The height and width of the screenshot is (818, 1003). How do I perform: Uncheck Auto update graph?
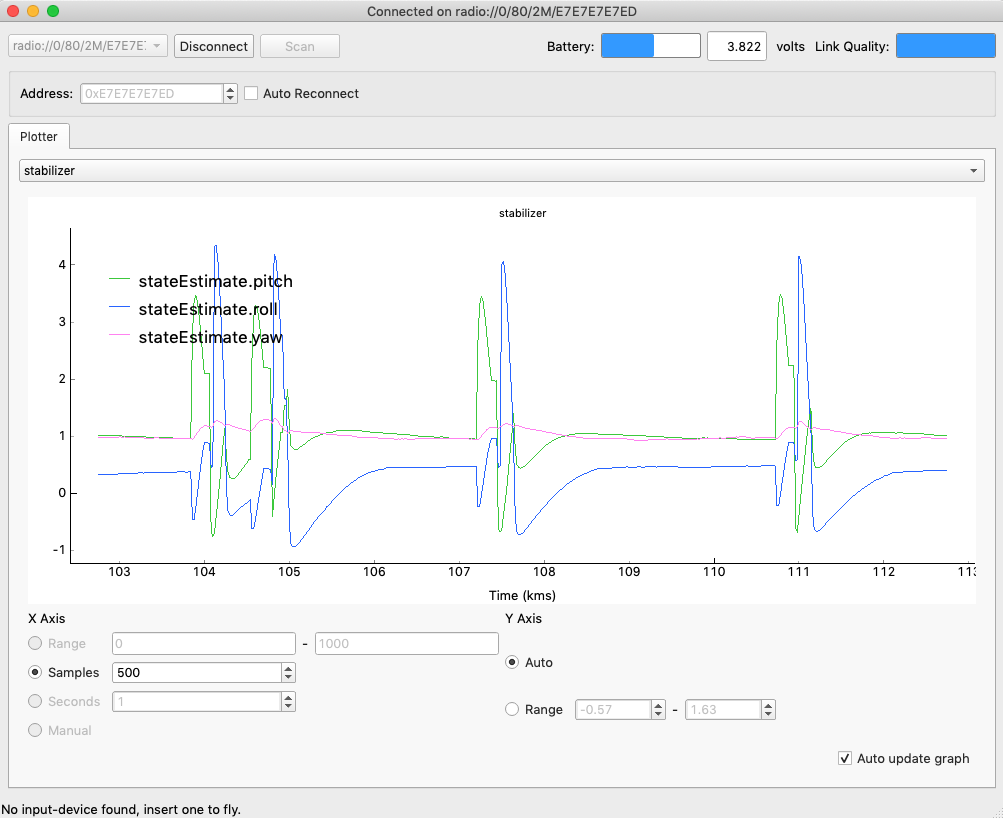[845, 758]
